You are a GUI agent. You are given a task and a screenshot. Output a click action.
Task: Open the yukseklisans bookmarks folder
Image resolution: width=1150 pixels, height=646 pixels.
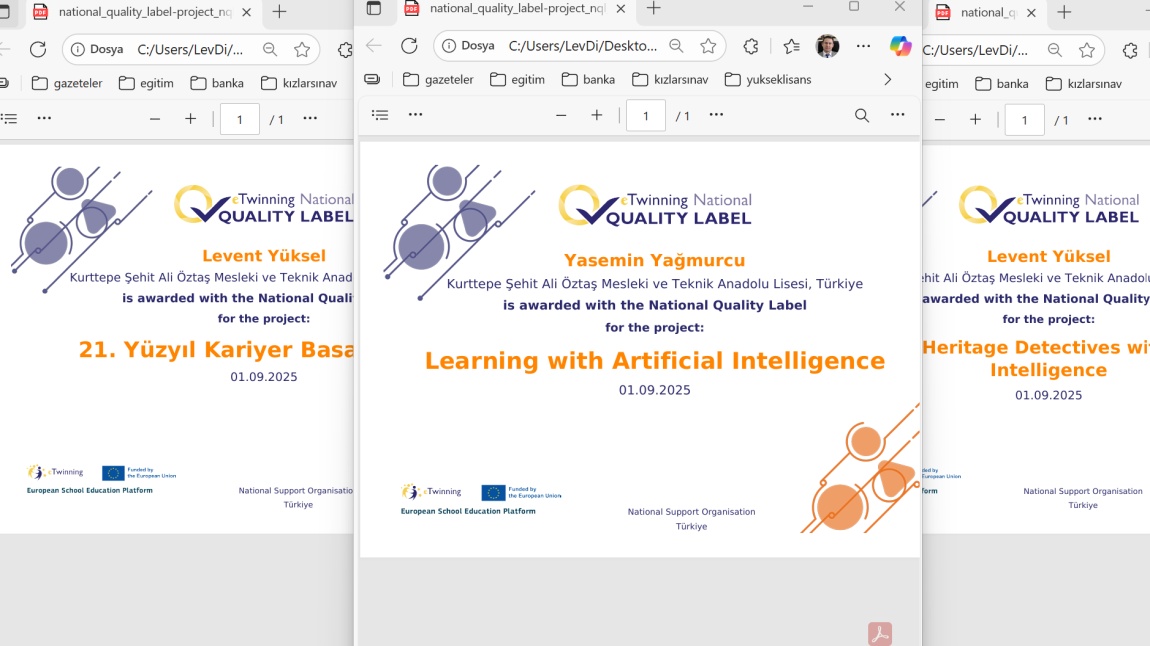[767, 79]
